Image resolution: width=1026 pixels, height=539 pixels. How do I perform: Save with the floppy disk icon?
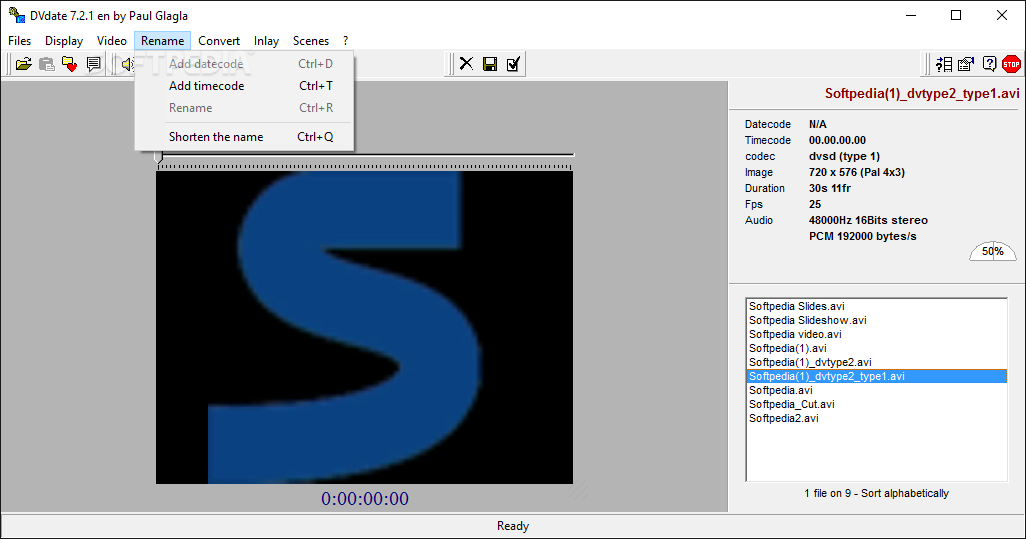tap(489, 63)
